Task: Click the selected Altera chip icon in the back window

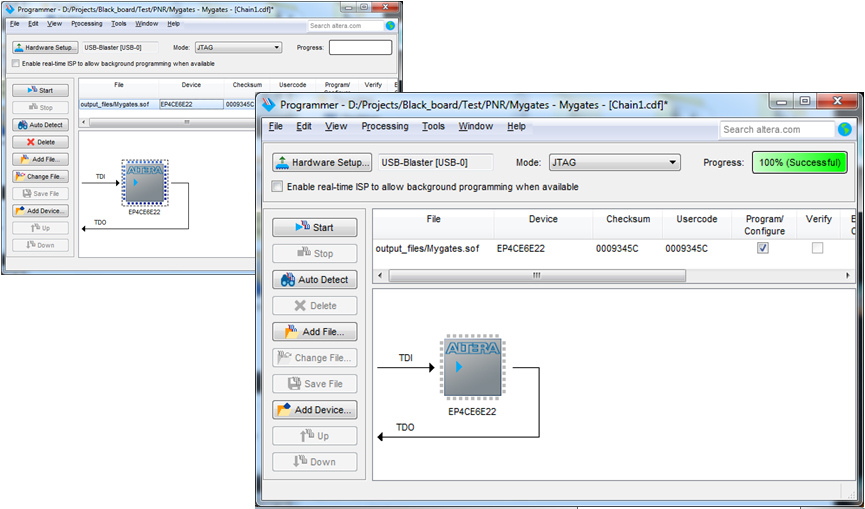Action: pyautogui.click(x=144, y=183)
